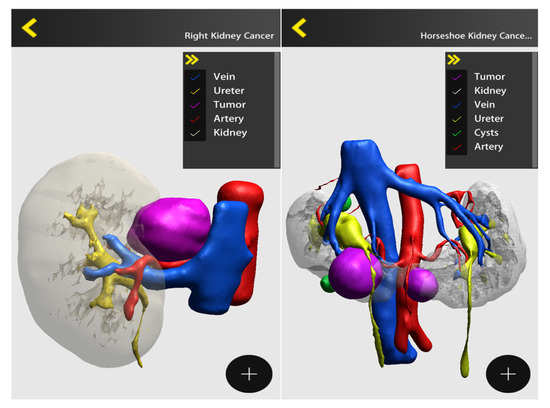Viewport: 550px width, 408px height.
Task: Toggle Artery checkmark in Horseshoe Kidney legend
Action: point(456,147)
